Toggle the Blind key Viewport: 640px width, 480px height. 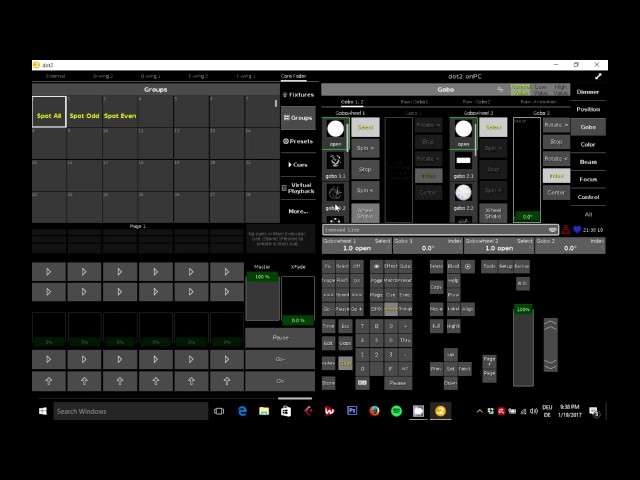(x=453, y=267)
